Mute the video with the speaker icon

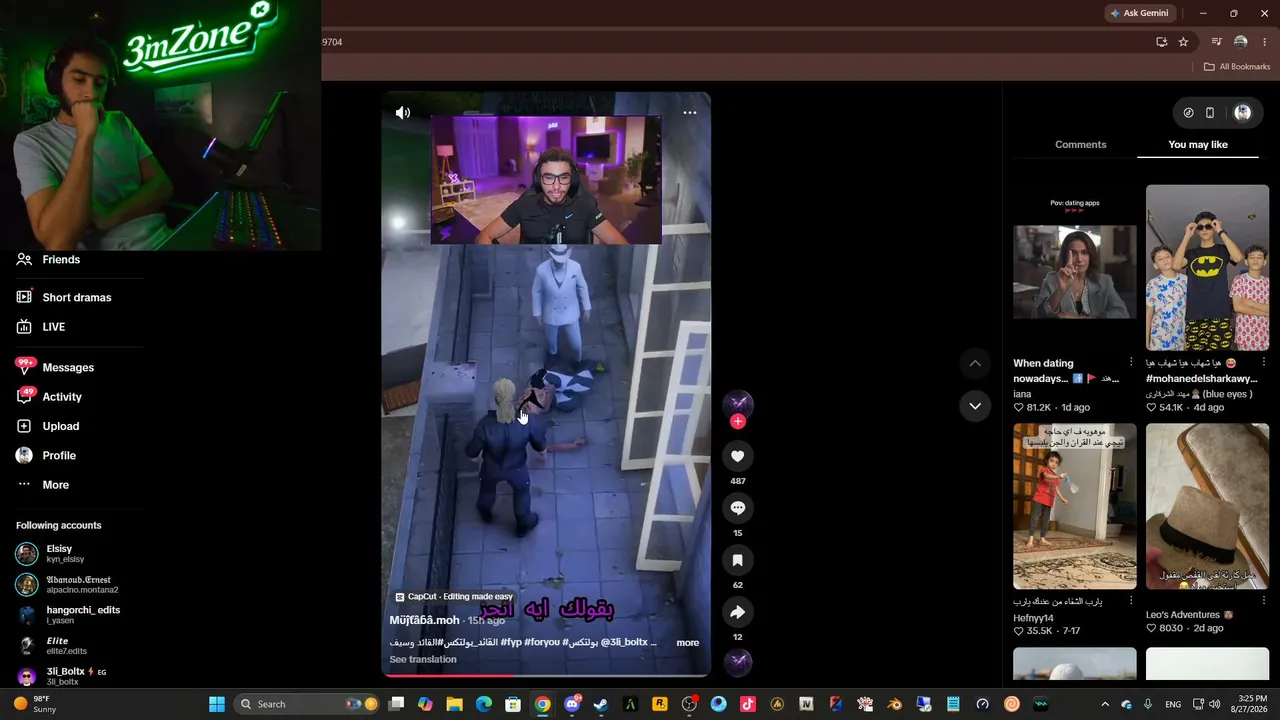point(403,113)
